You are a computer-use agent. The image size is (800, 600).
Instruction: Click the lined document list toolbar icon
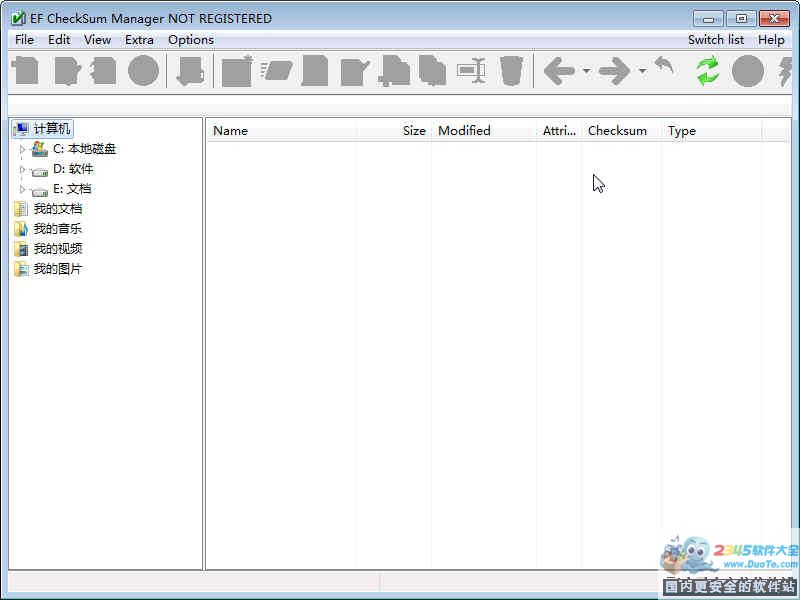click(x=104, y=71)
